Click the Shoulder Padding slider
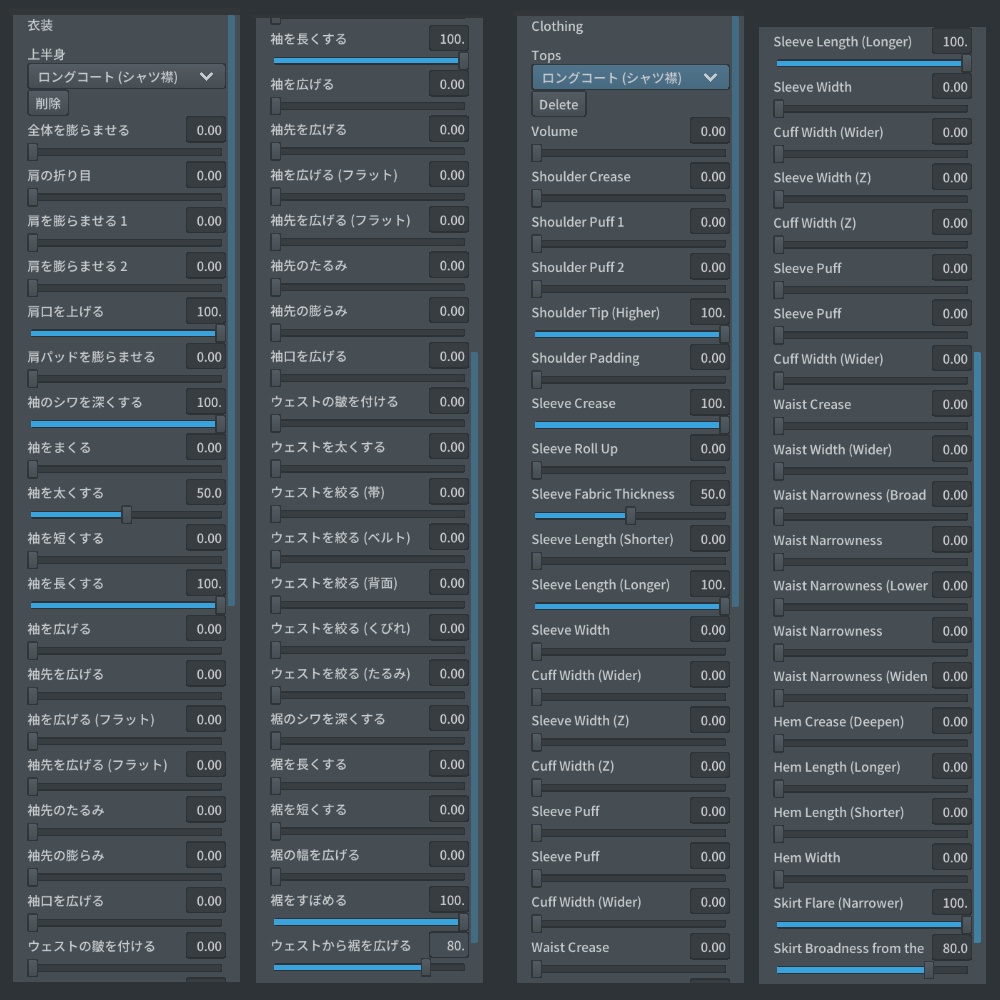The image size is (1000, 1000). pos(629,379)
